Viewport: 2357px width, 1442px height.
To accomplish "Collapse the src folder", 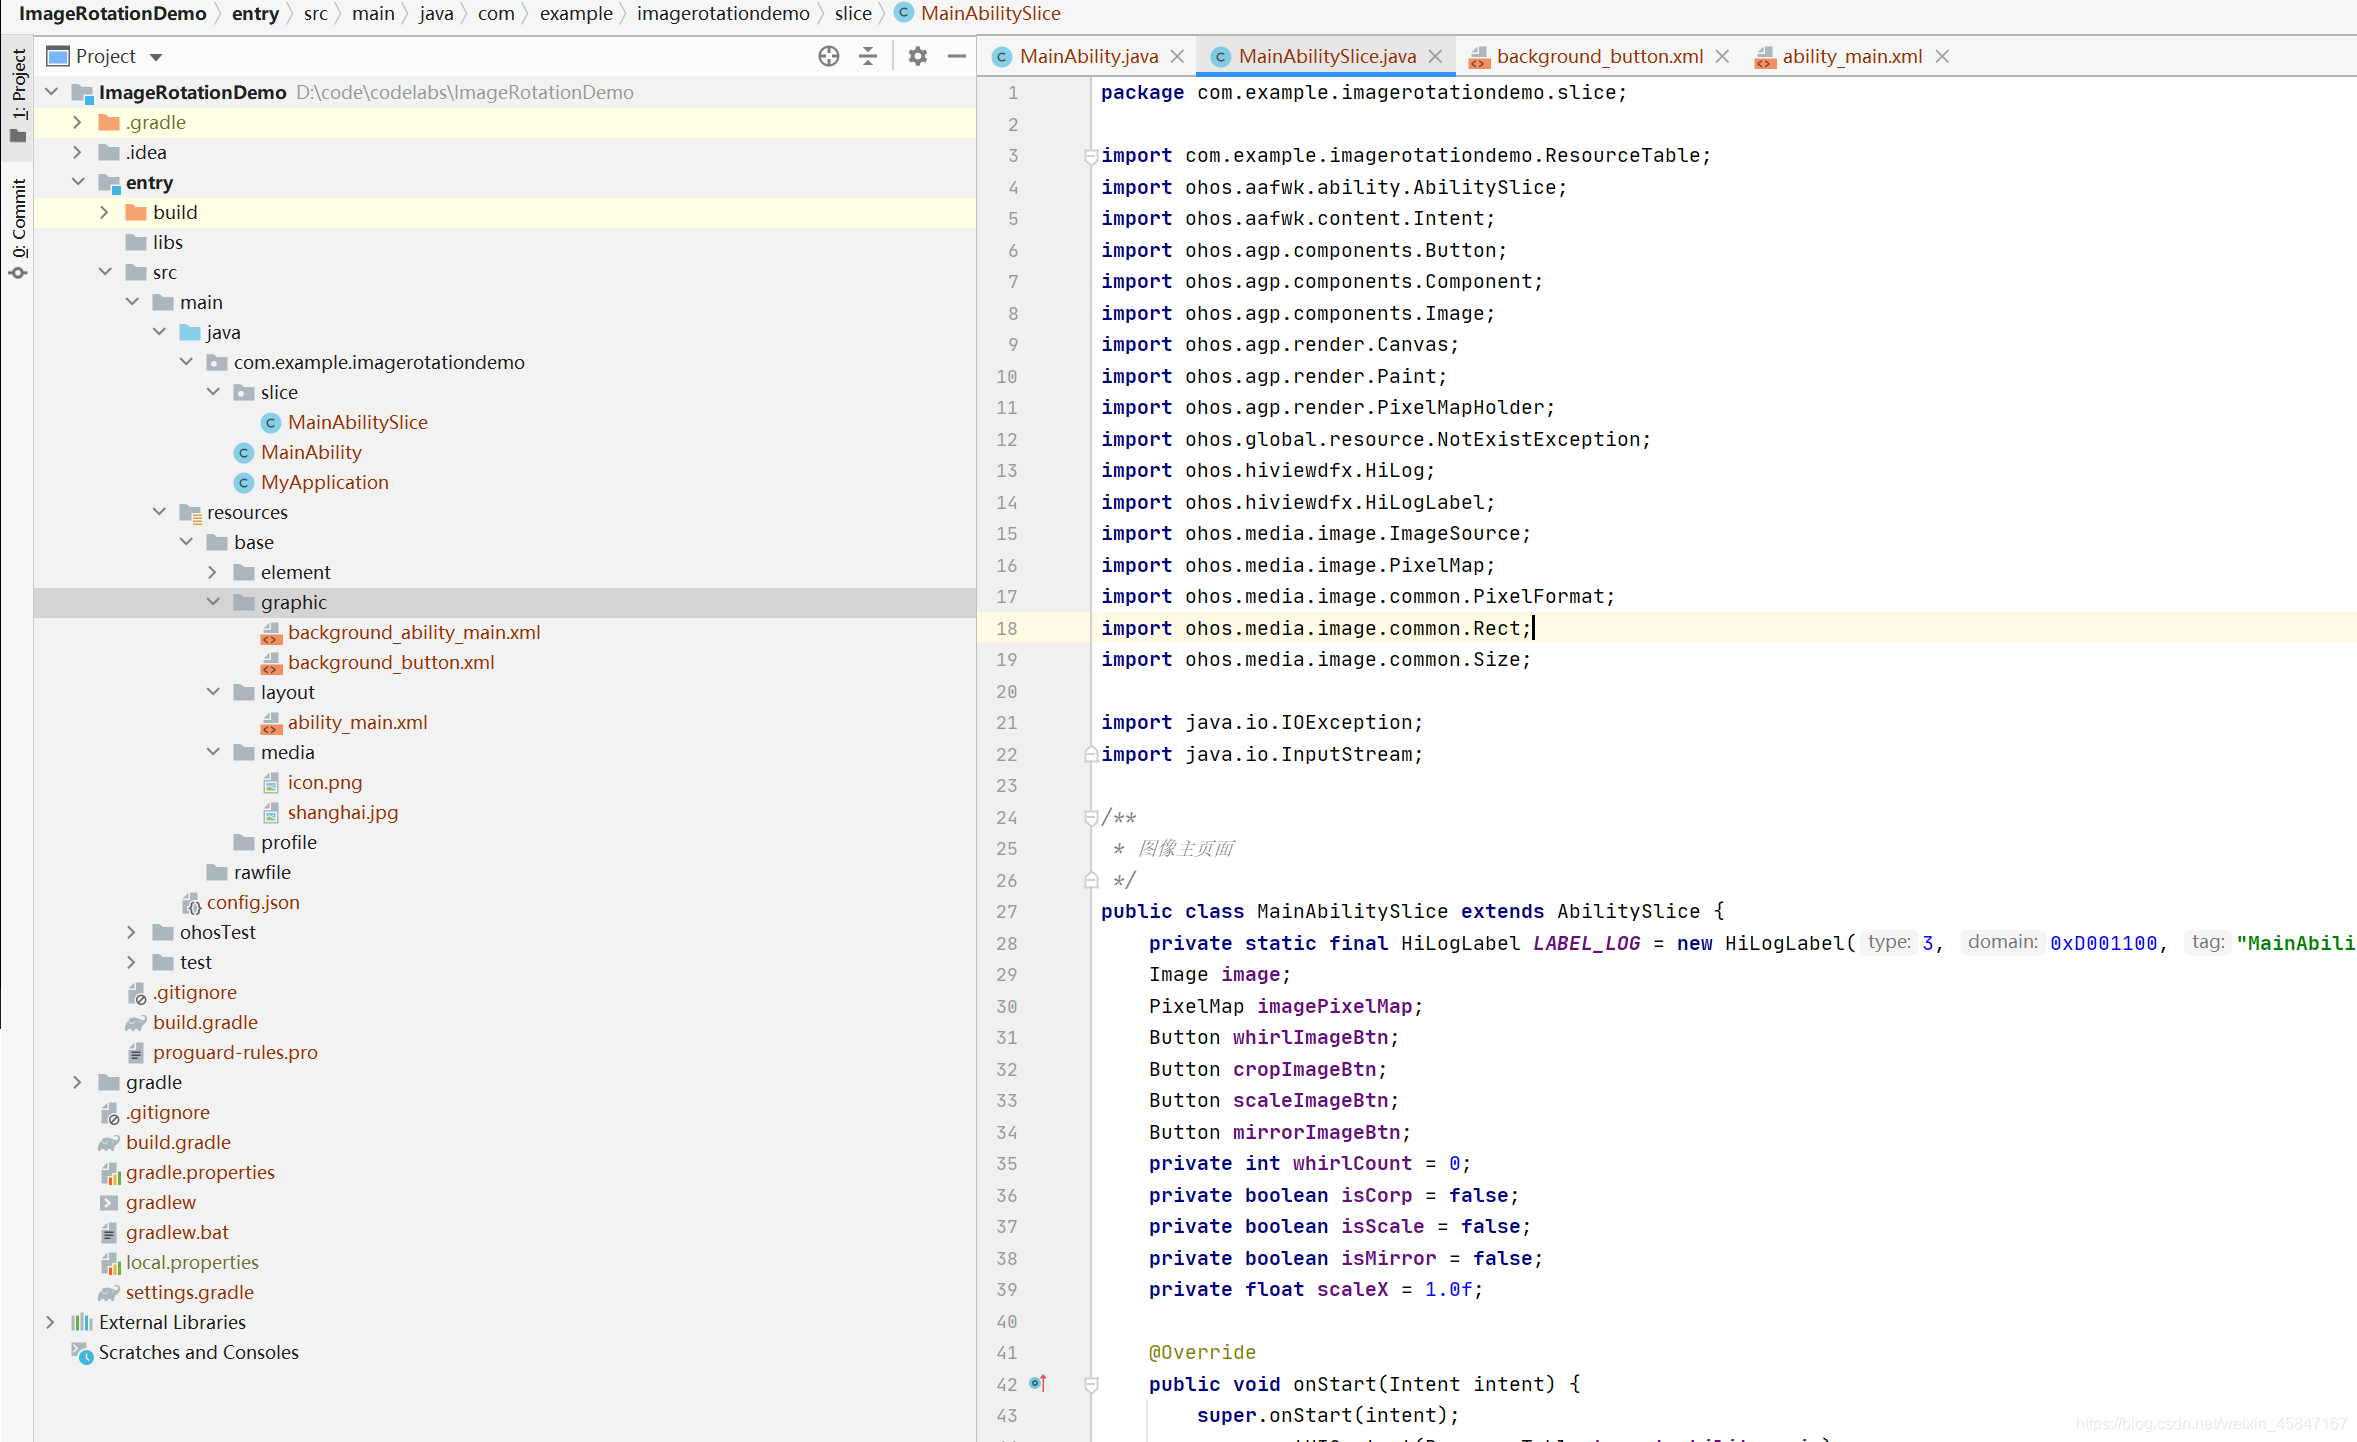I will point(105,272).
